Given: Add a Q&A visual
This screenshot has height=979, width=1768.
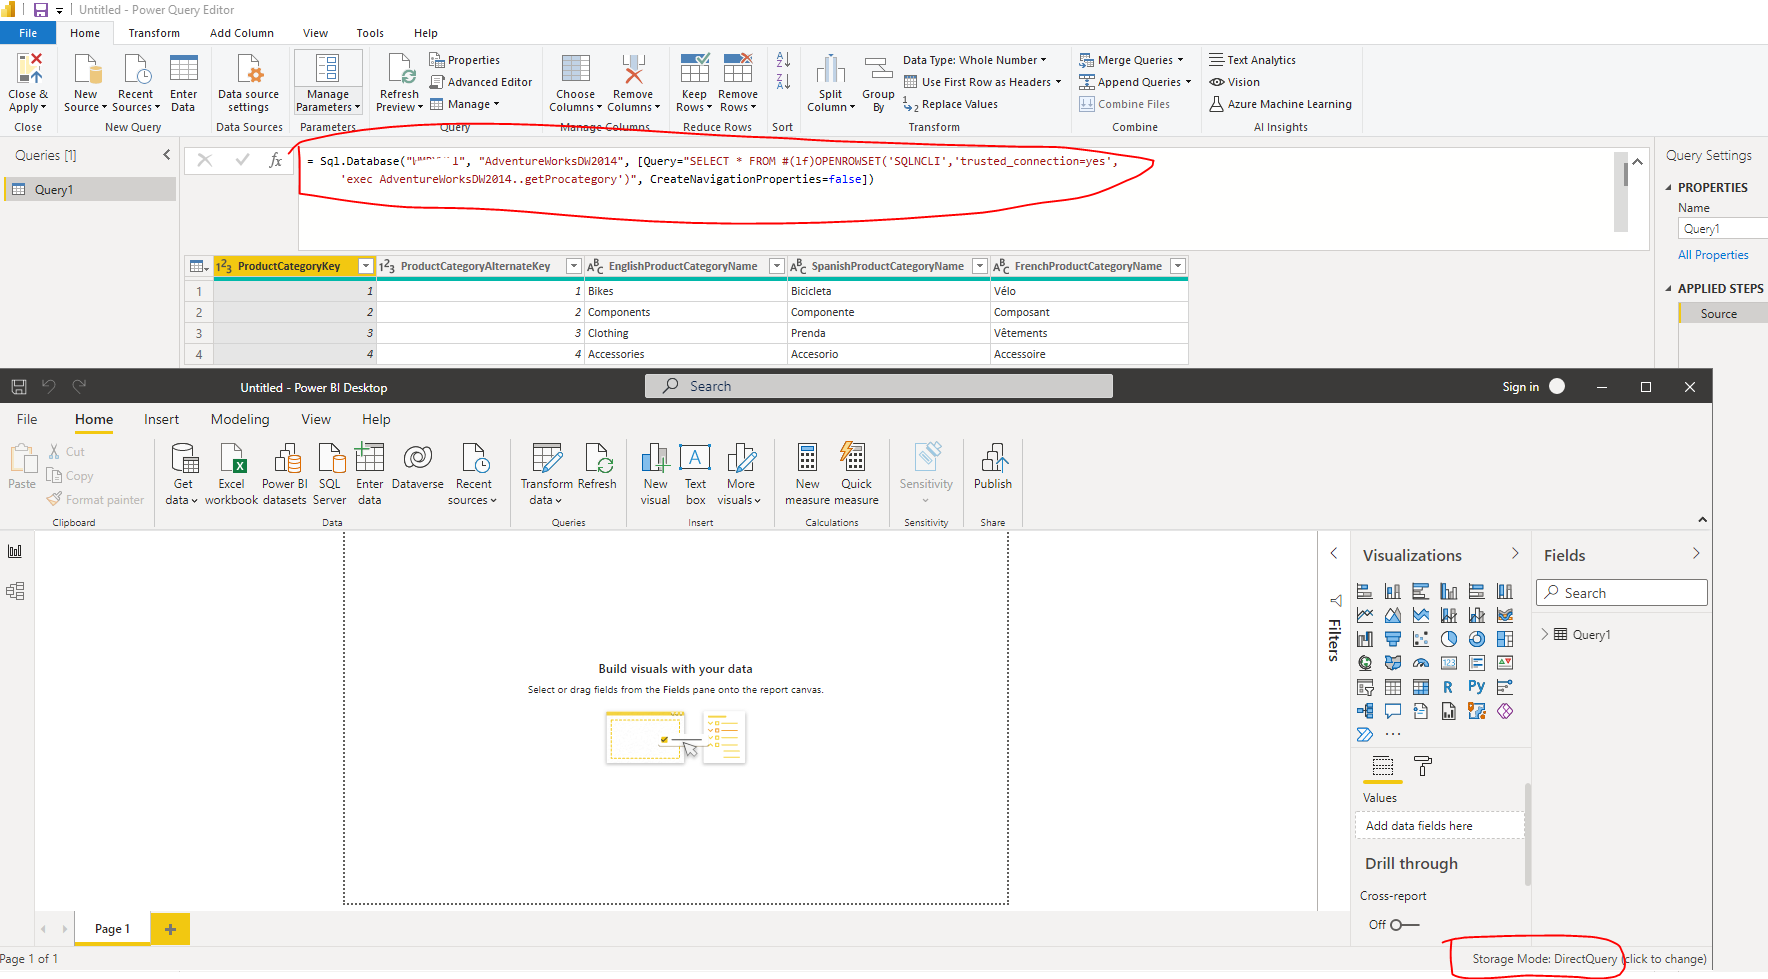Looking at the screenshot, I should pyautogui.click(x=1393, y=711).
